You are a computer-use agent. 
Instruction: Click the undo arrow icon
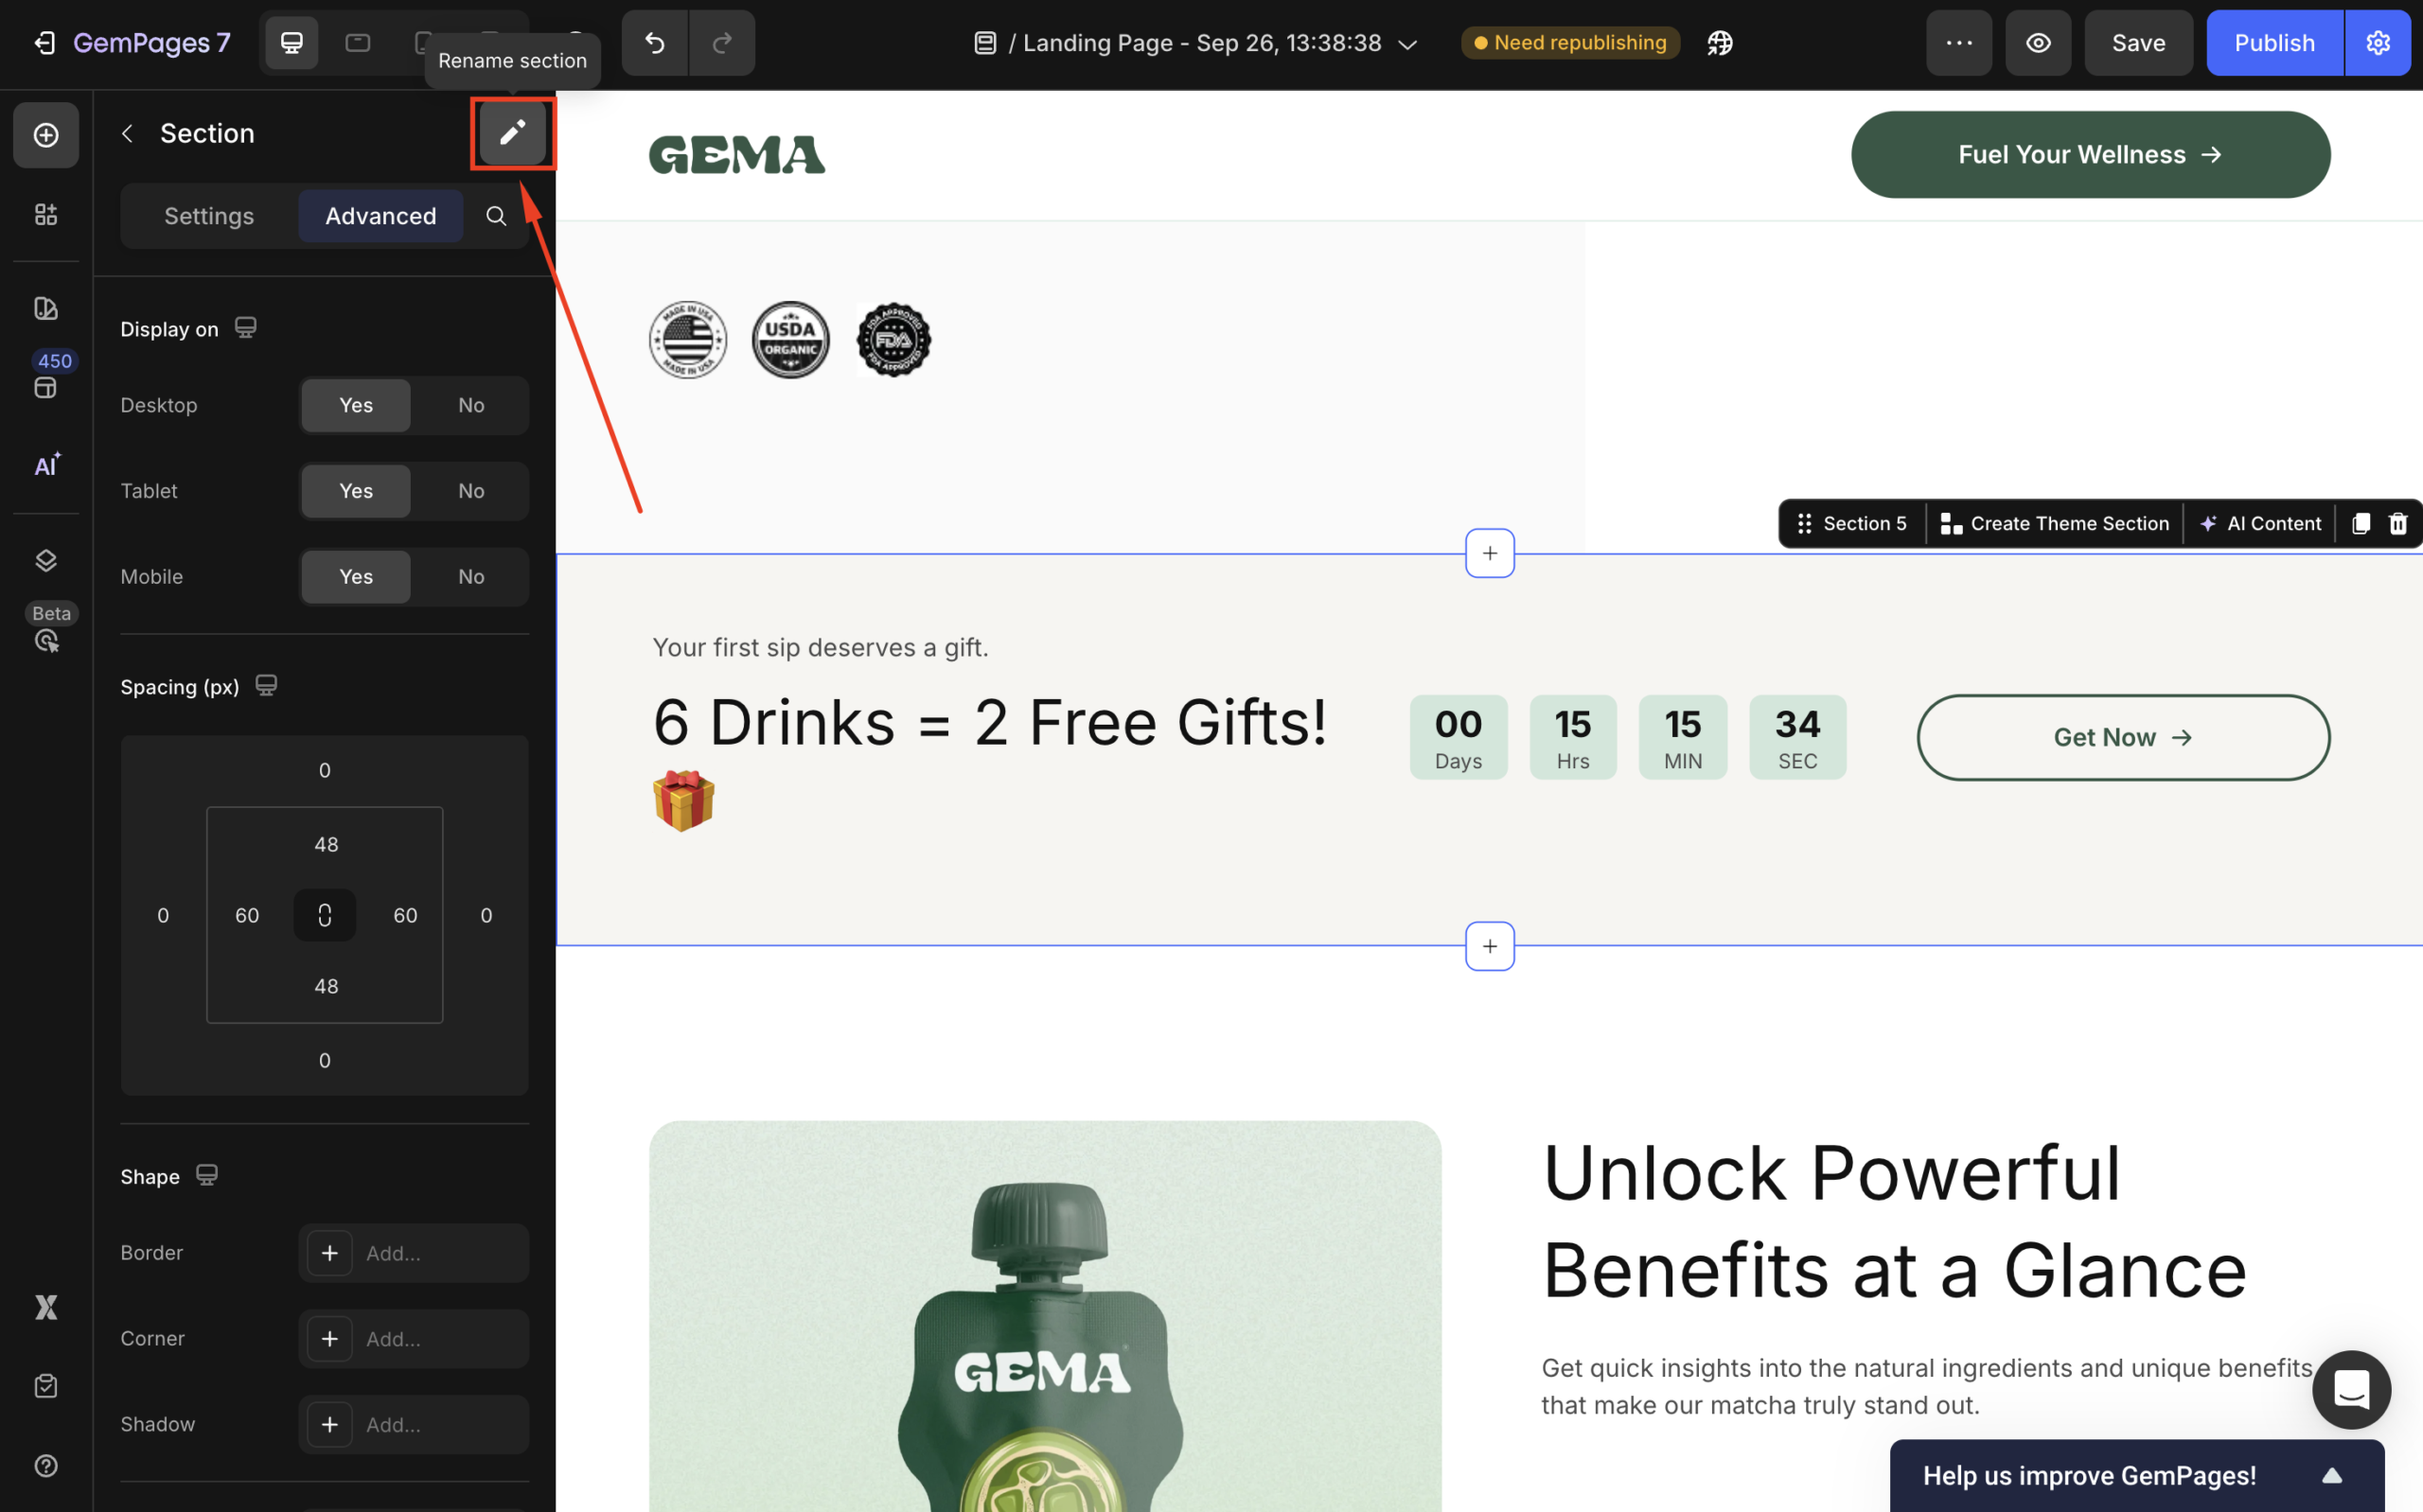pyautogui.click(x=655, y=43)
